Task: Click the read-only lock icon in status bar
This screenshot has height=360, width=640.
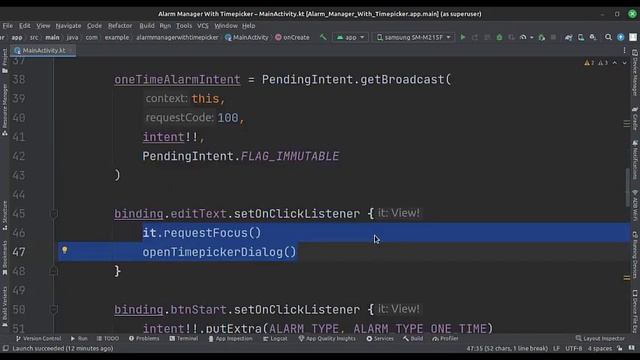Action: pos(620,348)
